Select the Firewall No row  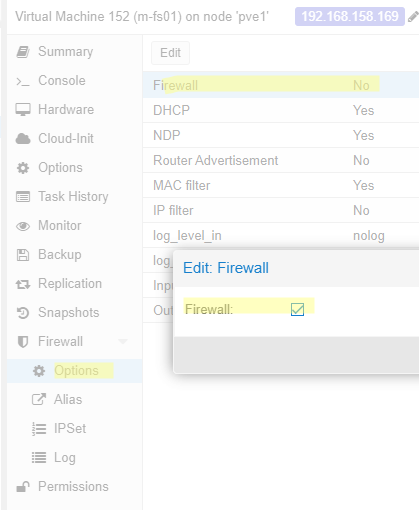[281, 85]
